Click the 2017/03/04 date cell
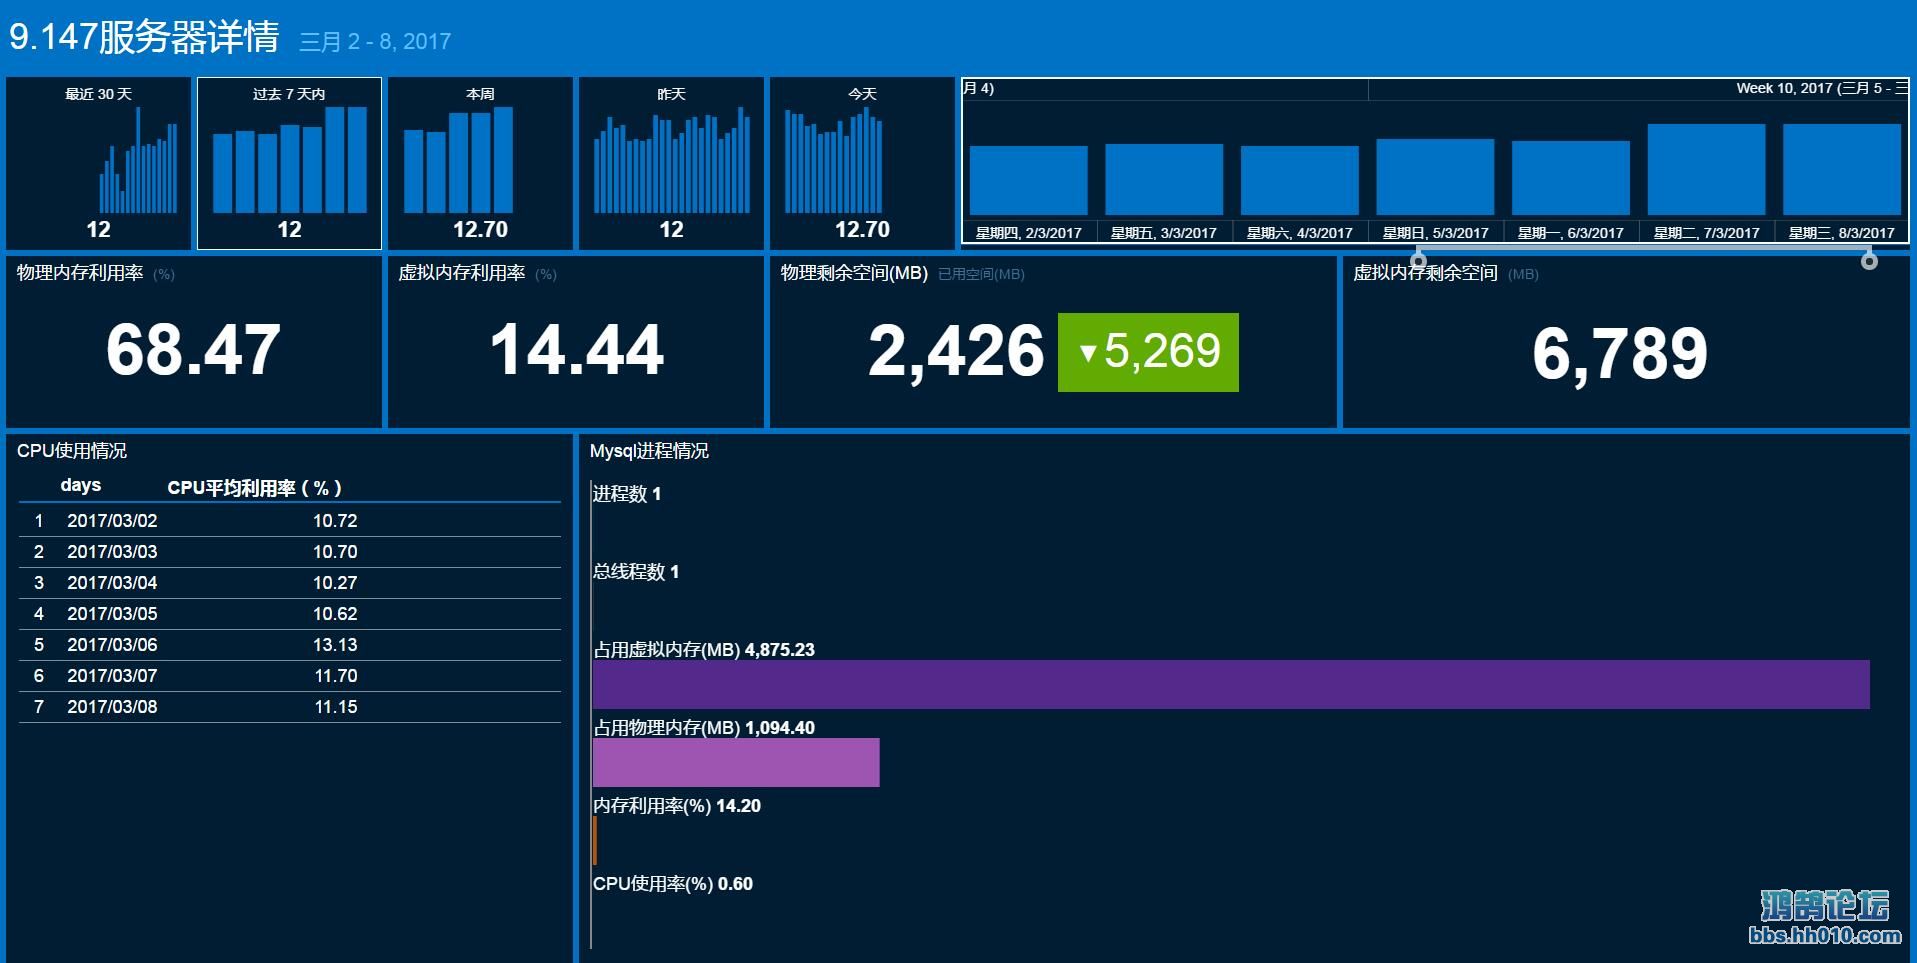1917x963 pixels. 112,583
